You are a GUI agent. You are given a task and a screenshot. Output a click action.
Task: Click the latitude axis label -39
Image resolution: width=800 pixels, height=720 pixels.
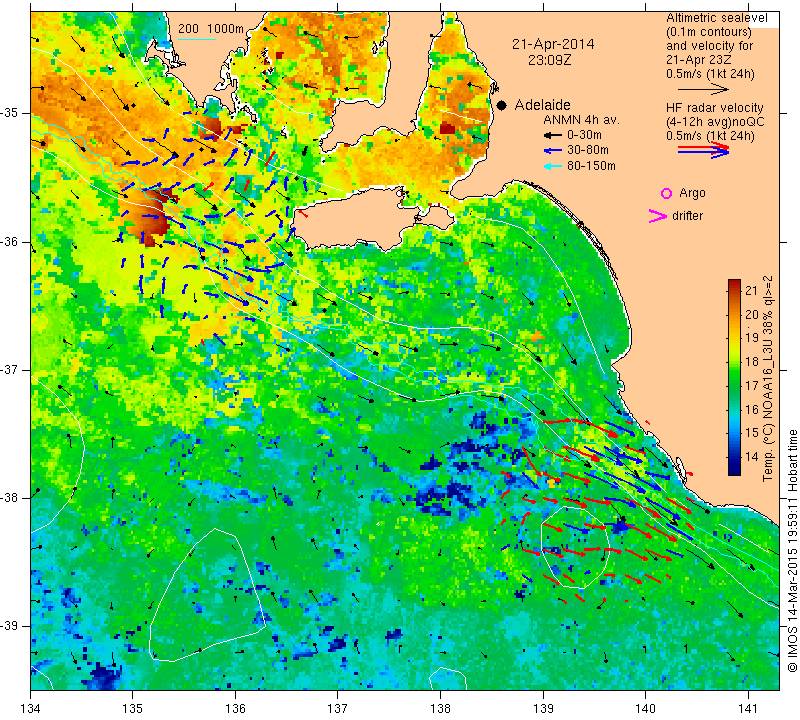pyautogui.click(x=9, y=626)
